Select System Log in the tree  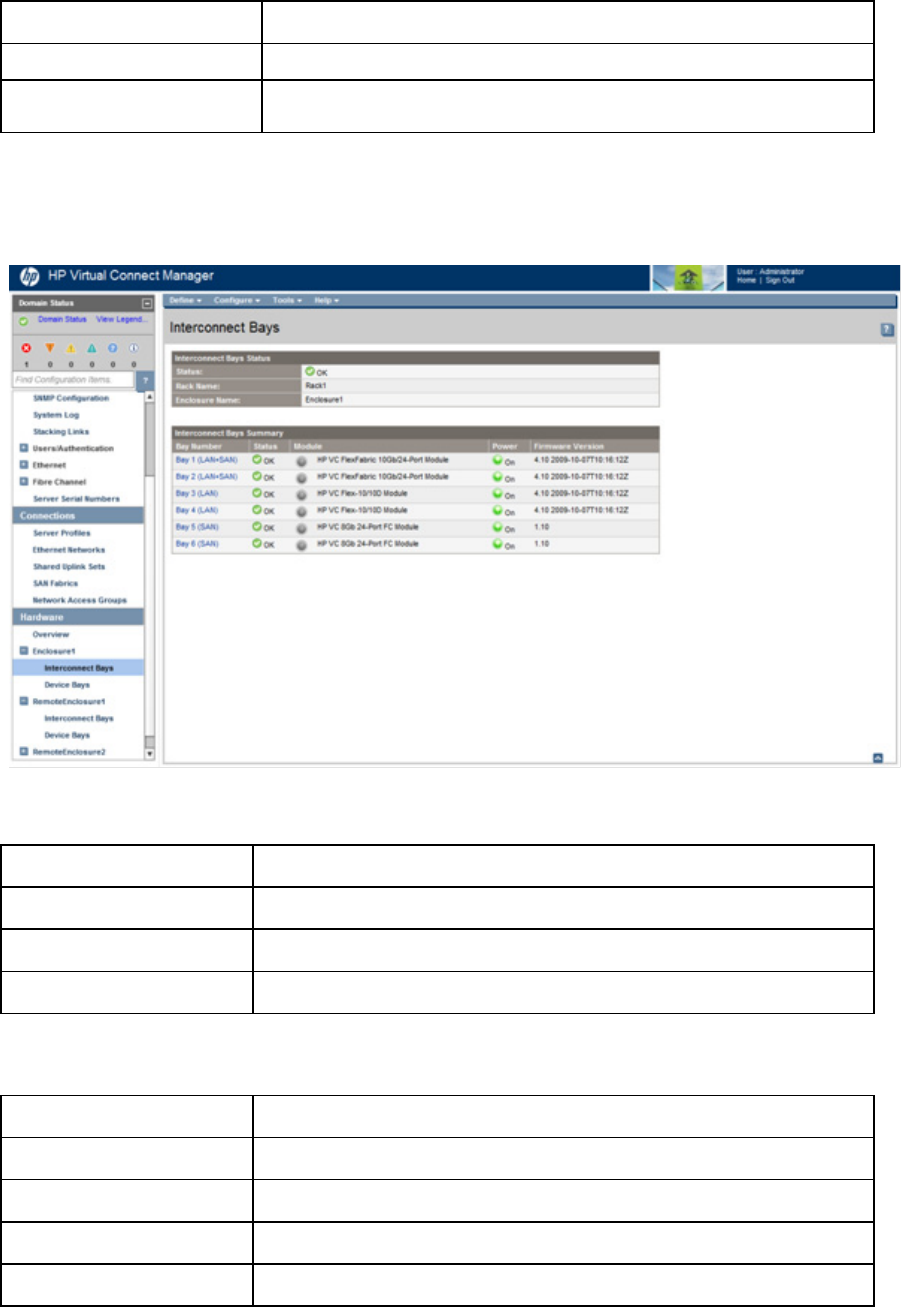pos(54,415)
